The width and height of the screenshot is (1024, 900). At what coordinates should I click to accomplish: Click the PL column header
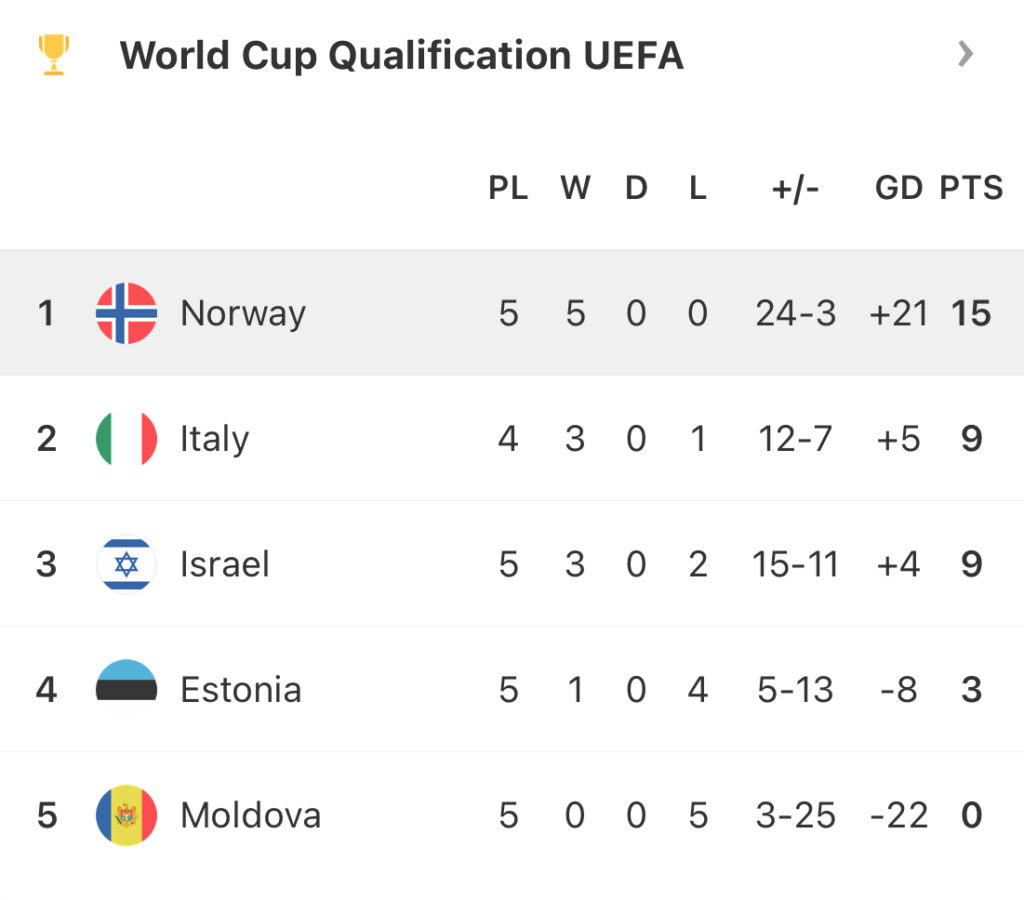click(508, 188)
